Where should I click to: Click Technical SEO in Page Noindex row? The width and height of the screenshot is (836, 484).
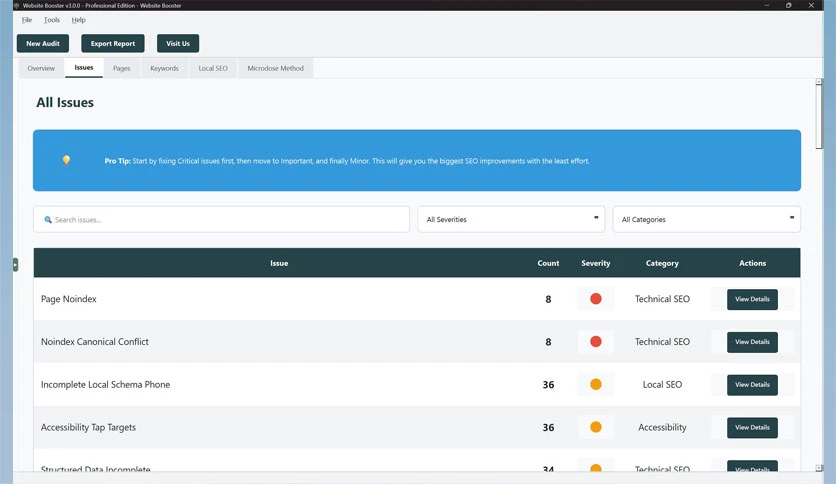tap(662, 299)
